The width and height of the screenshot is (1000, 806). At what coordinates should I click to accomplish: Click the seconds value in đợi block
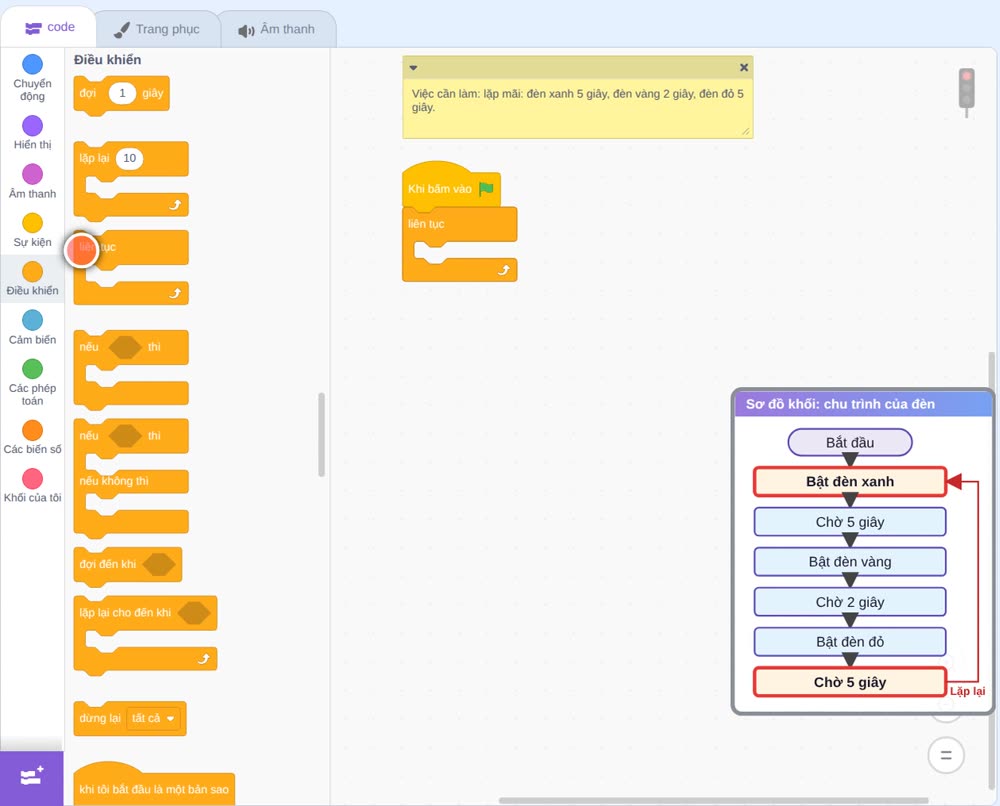click(122, 93)
